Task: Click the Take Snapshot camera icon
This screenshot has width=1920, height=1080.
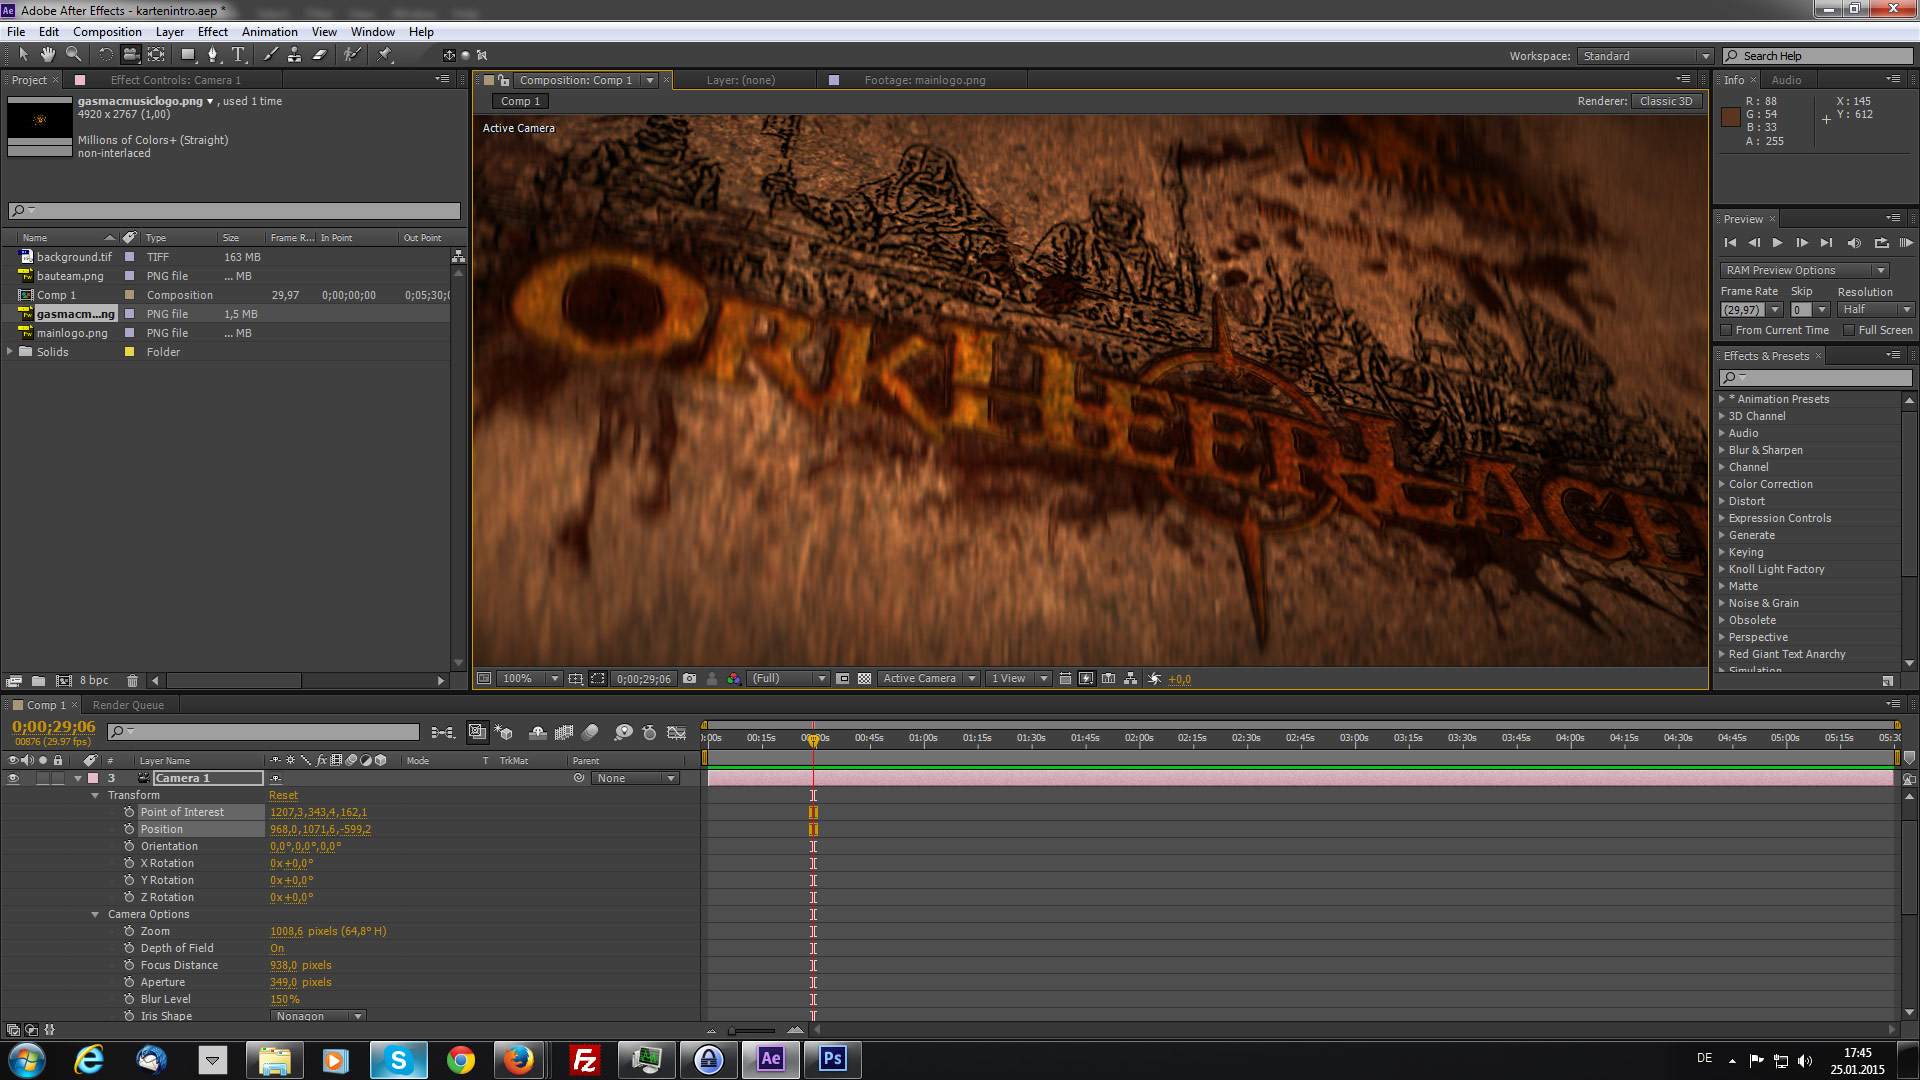Action: click(x=689, y=679)
